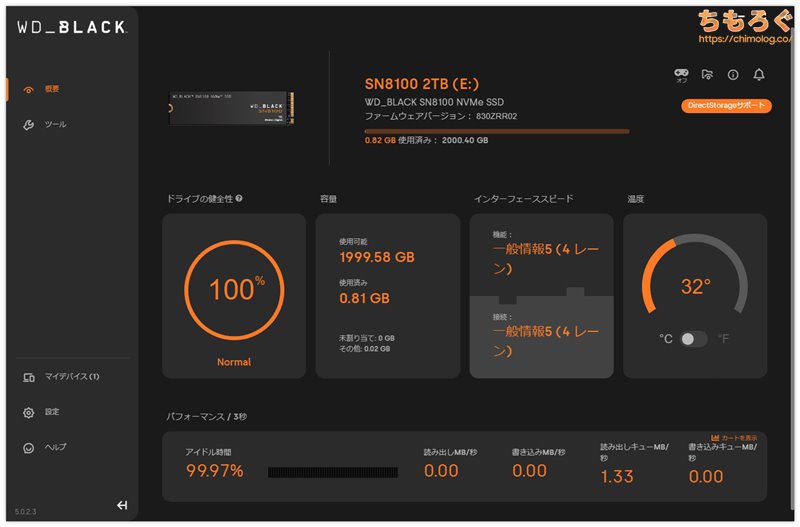Open the folder shortcut icon in header
Screen dimensions: 800x527
point(707,75)
